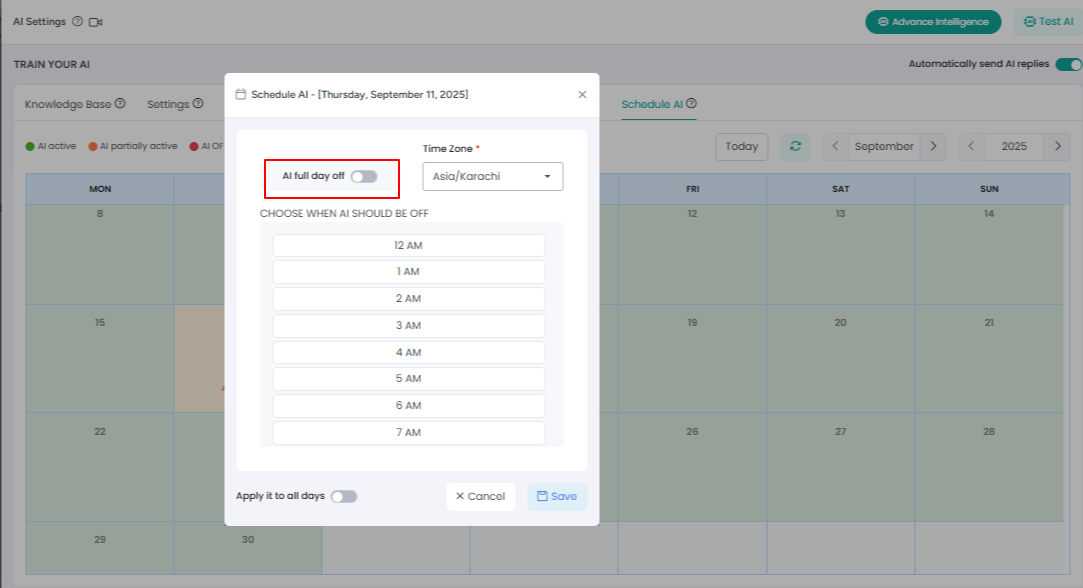Click the Test AI button
1083x588 pixels.
[x=1048, y=22]
